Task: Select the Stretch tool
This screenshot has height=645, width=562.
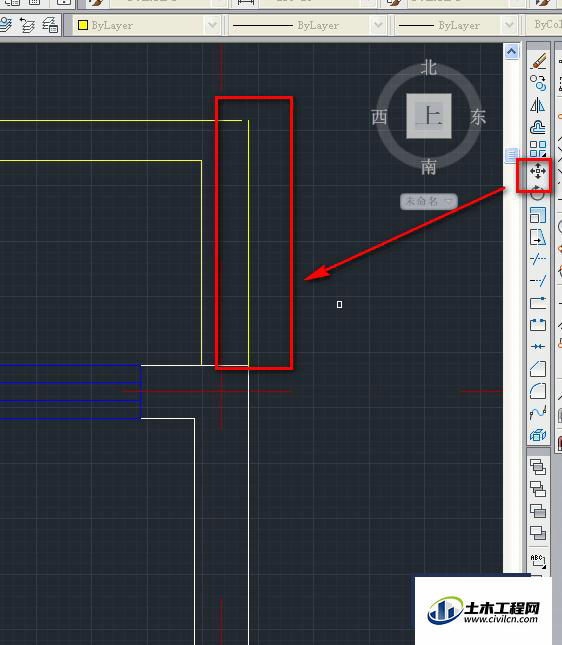Action: pyautogui.click(x=538, y=237)
